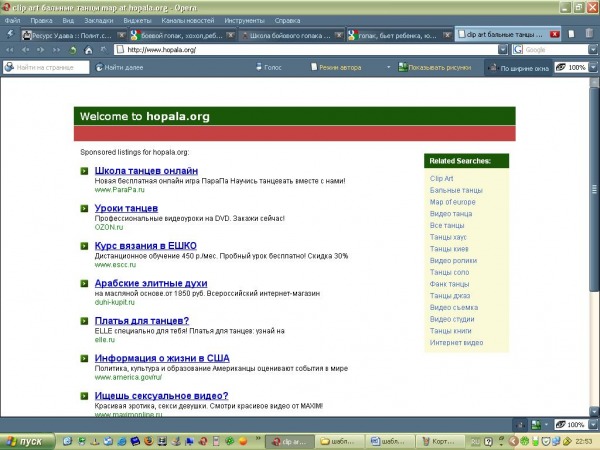This screenshot has height=450, width=600.
Task: Click the URL address field
Action: coord(300,49)
